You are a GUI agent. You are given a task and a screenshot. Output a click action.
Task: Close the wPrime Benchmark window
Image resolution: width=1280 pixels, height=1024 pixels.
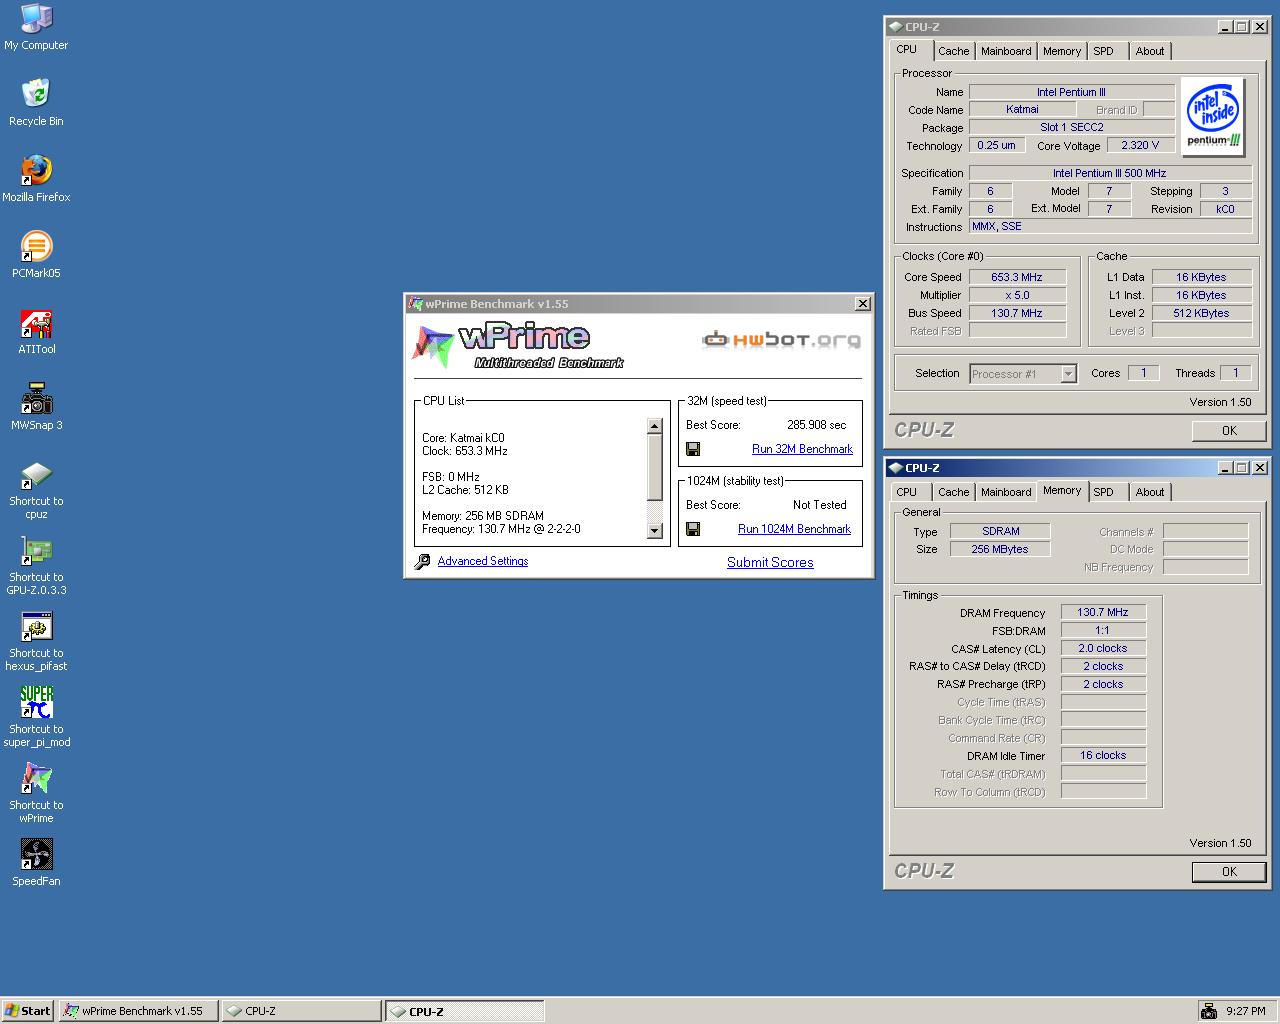(x=863, y=304)
